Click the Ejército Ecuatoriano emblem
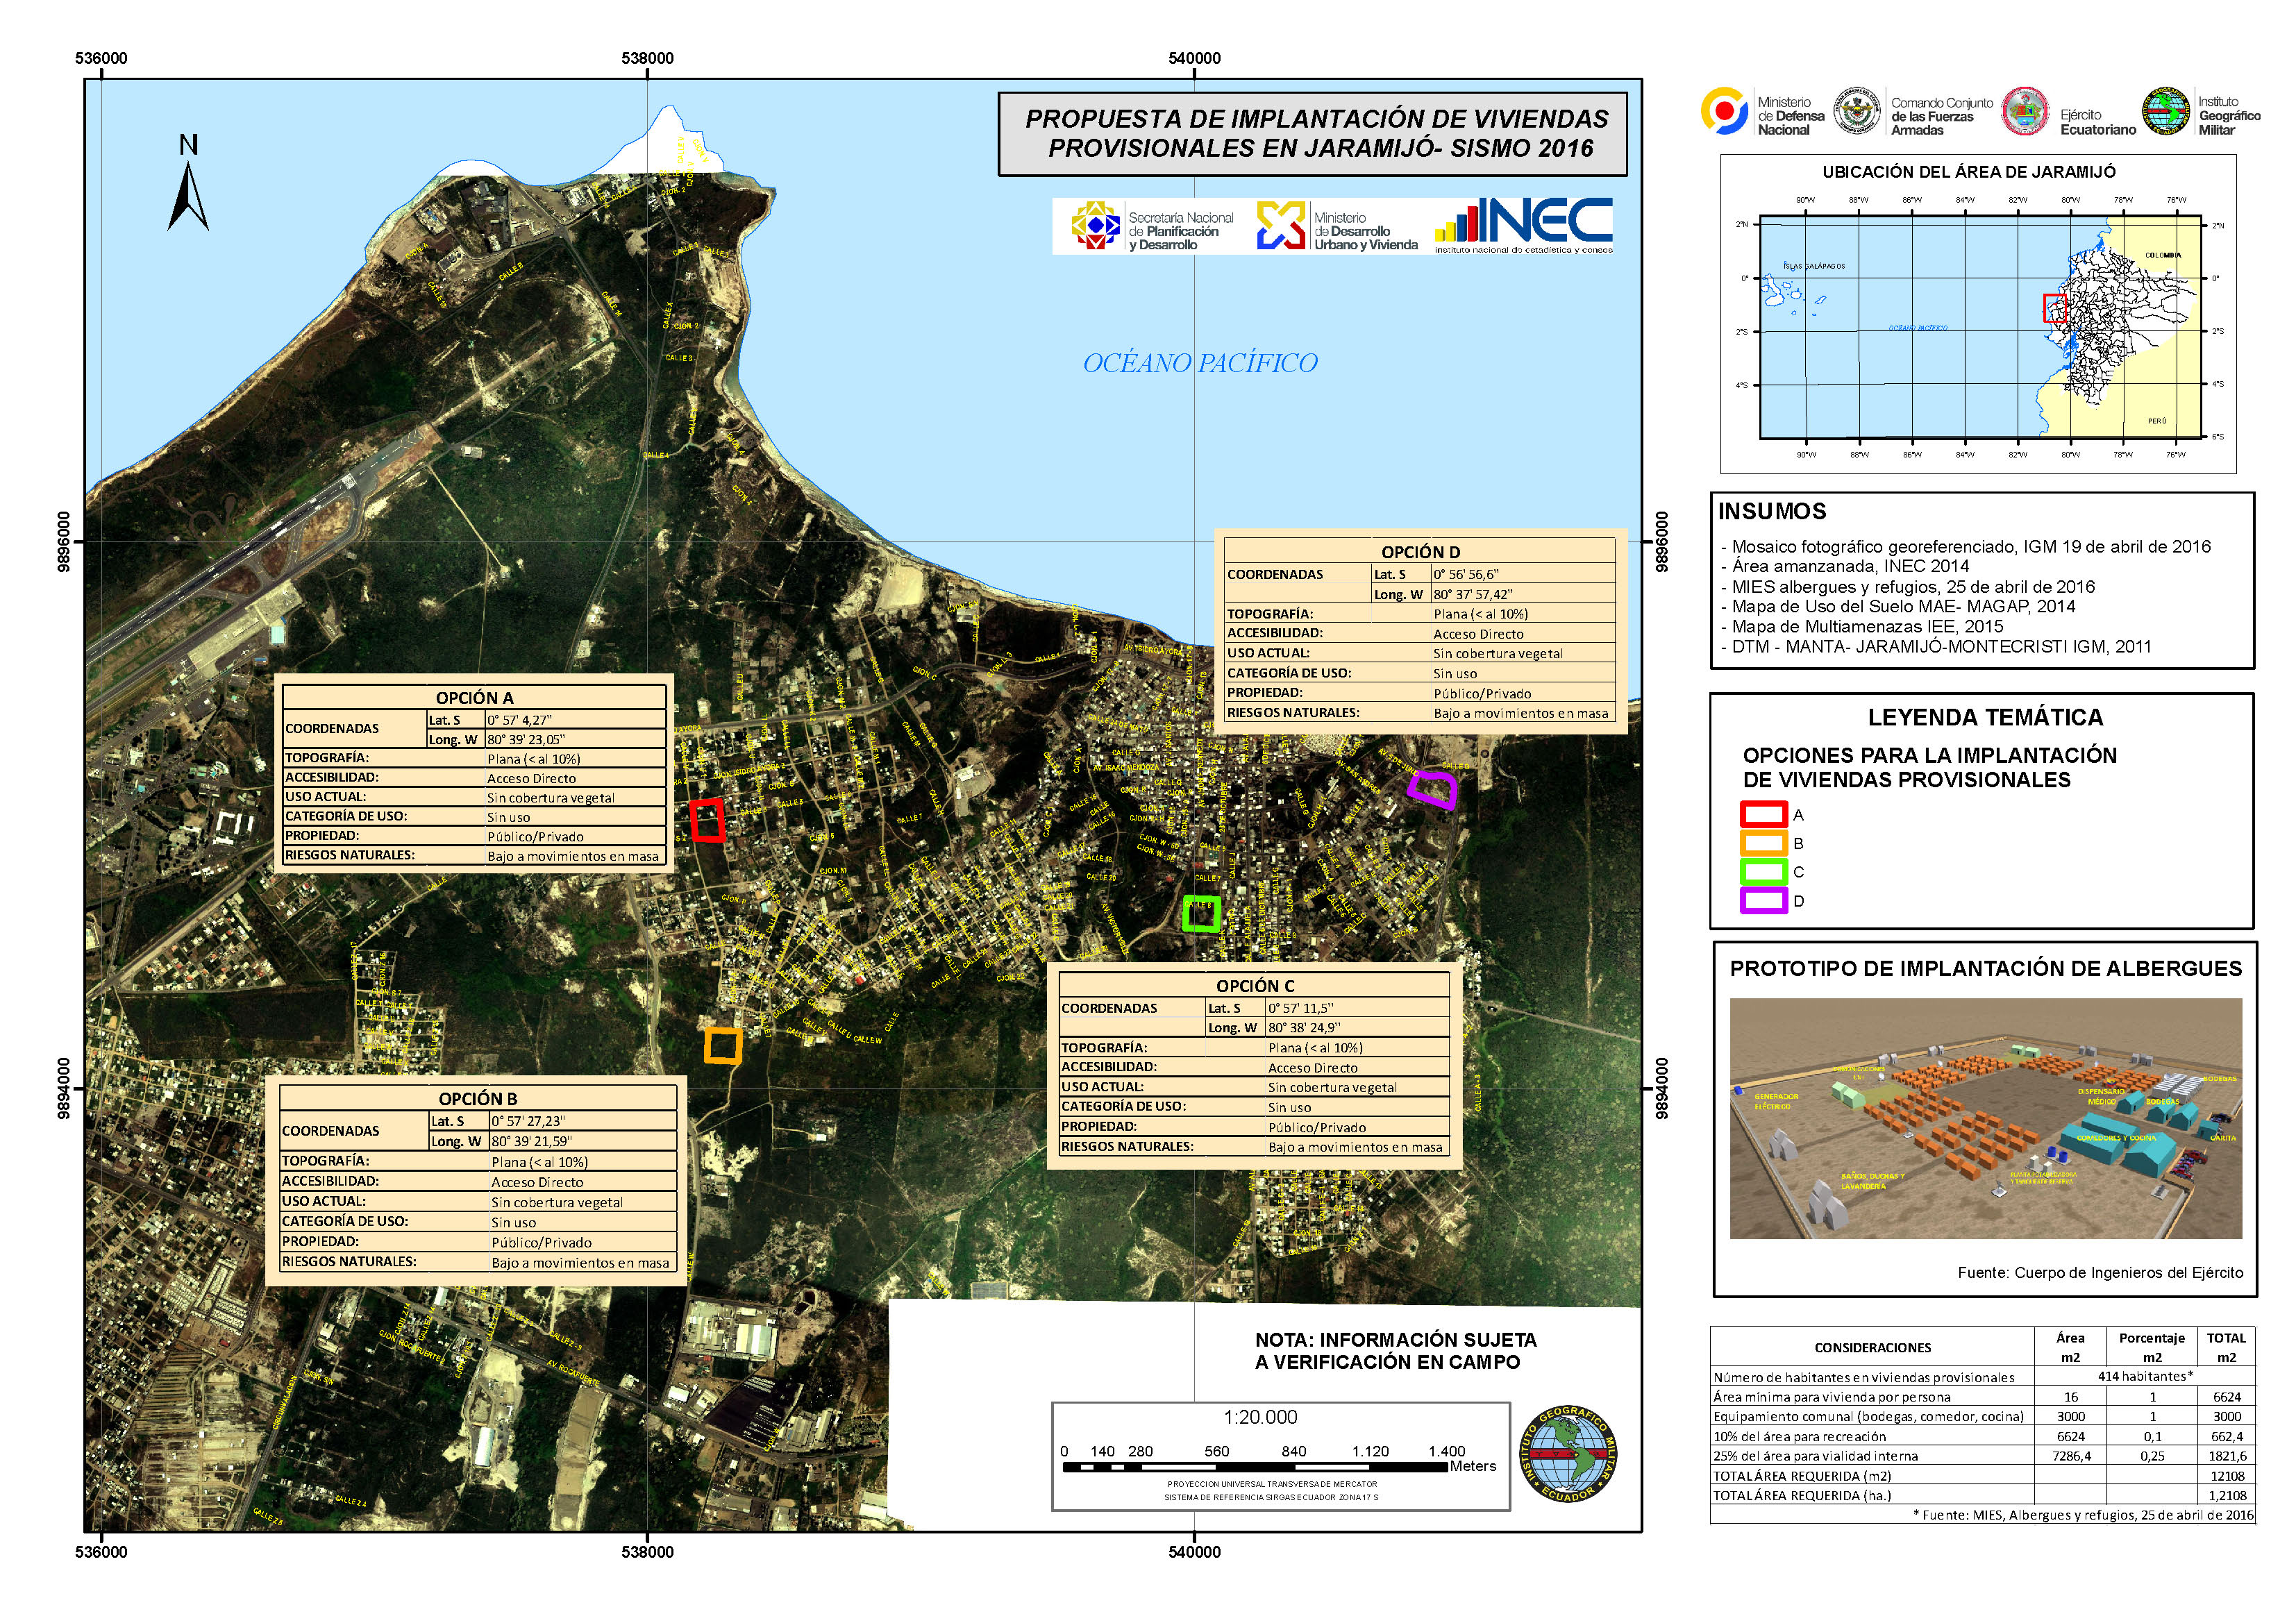2296x1623 pixels. (2025, 112)
